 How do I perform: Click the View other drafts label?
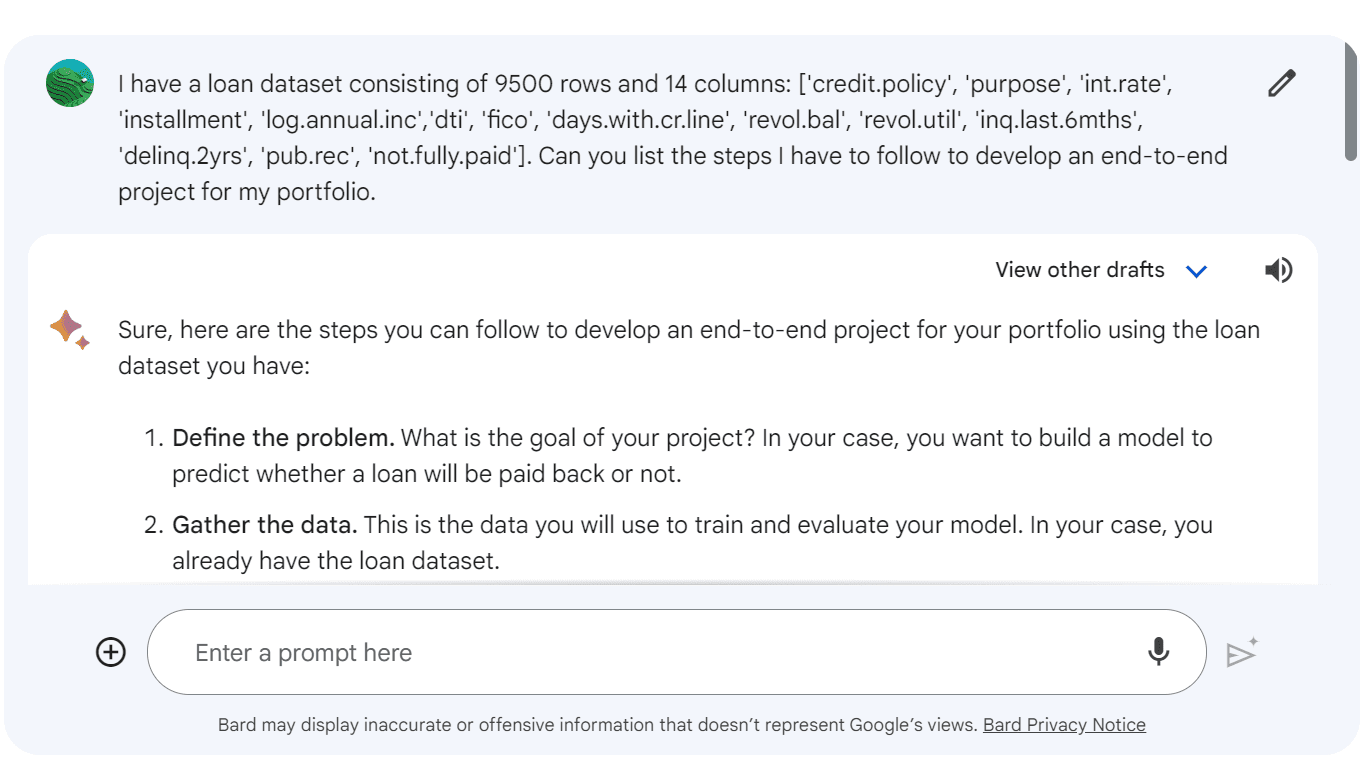(1080, 270)
